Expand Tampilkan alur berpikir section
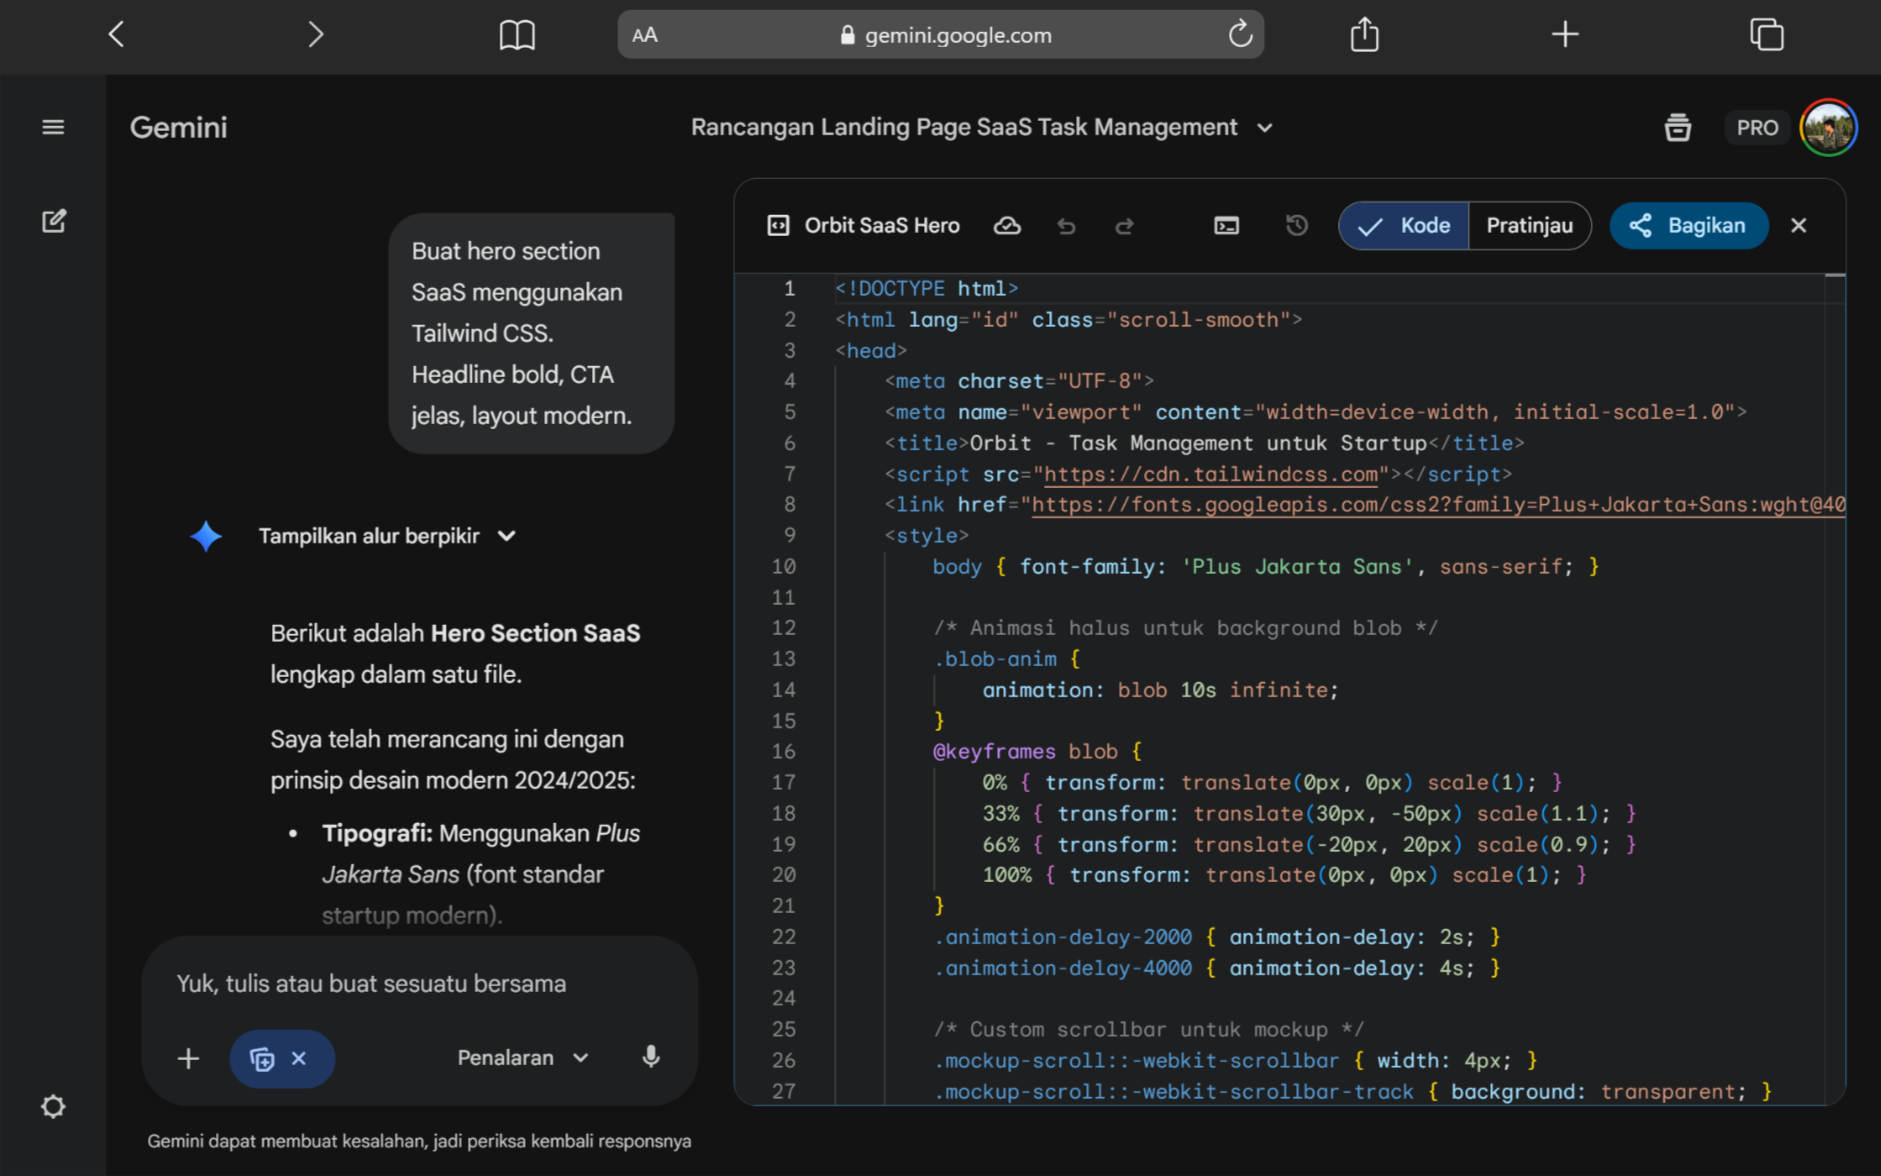This screenshot has width=1881, height=1176. (385, 536)
